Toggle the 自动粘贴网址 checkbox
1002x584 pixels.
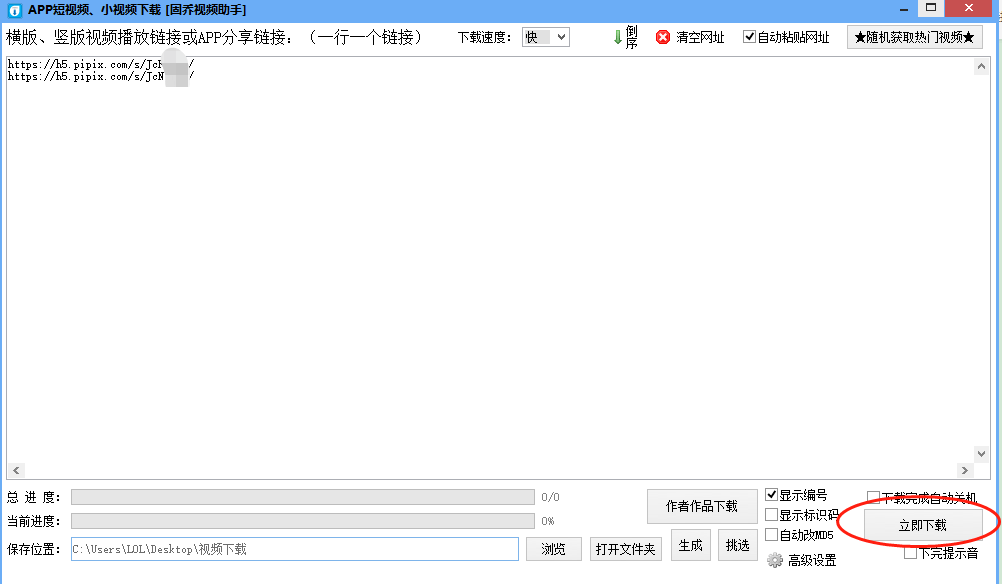(749, 36)
